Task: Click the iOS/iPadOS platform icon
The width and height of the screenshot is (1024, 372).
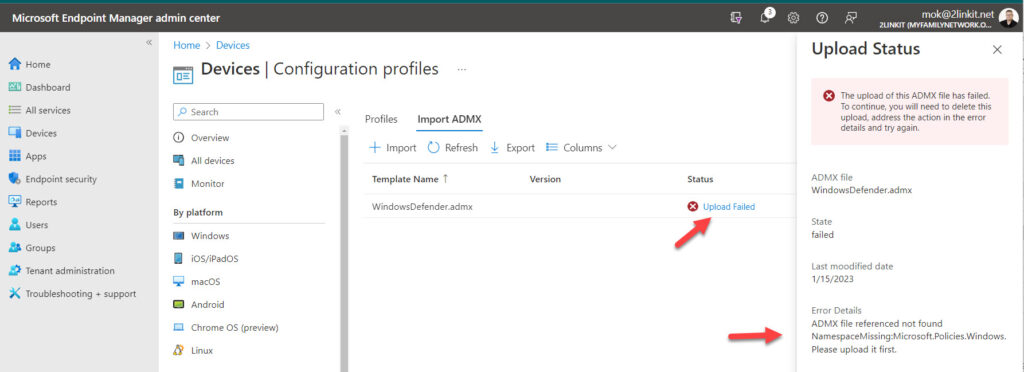Action: click(x=178, y=258)
